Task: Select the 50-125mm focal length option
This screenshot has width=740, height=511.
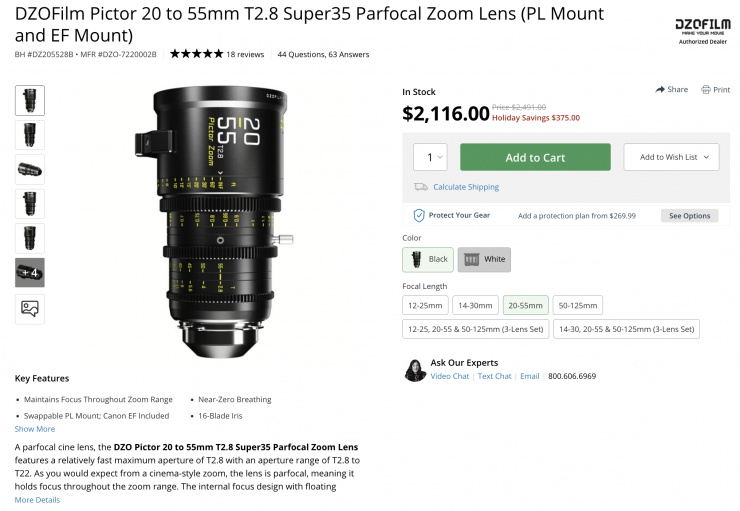Action: (x=578, y=305)
